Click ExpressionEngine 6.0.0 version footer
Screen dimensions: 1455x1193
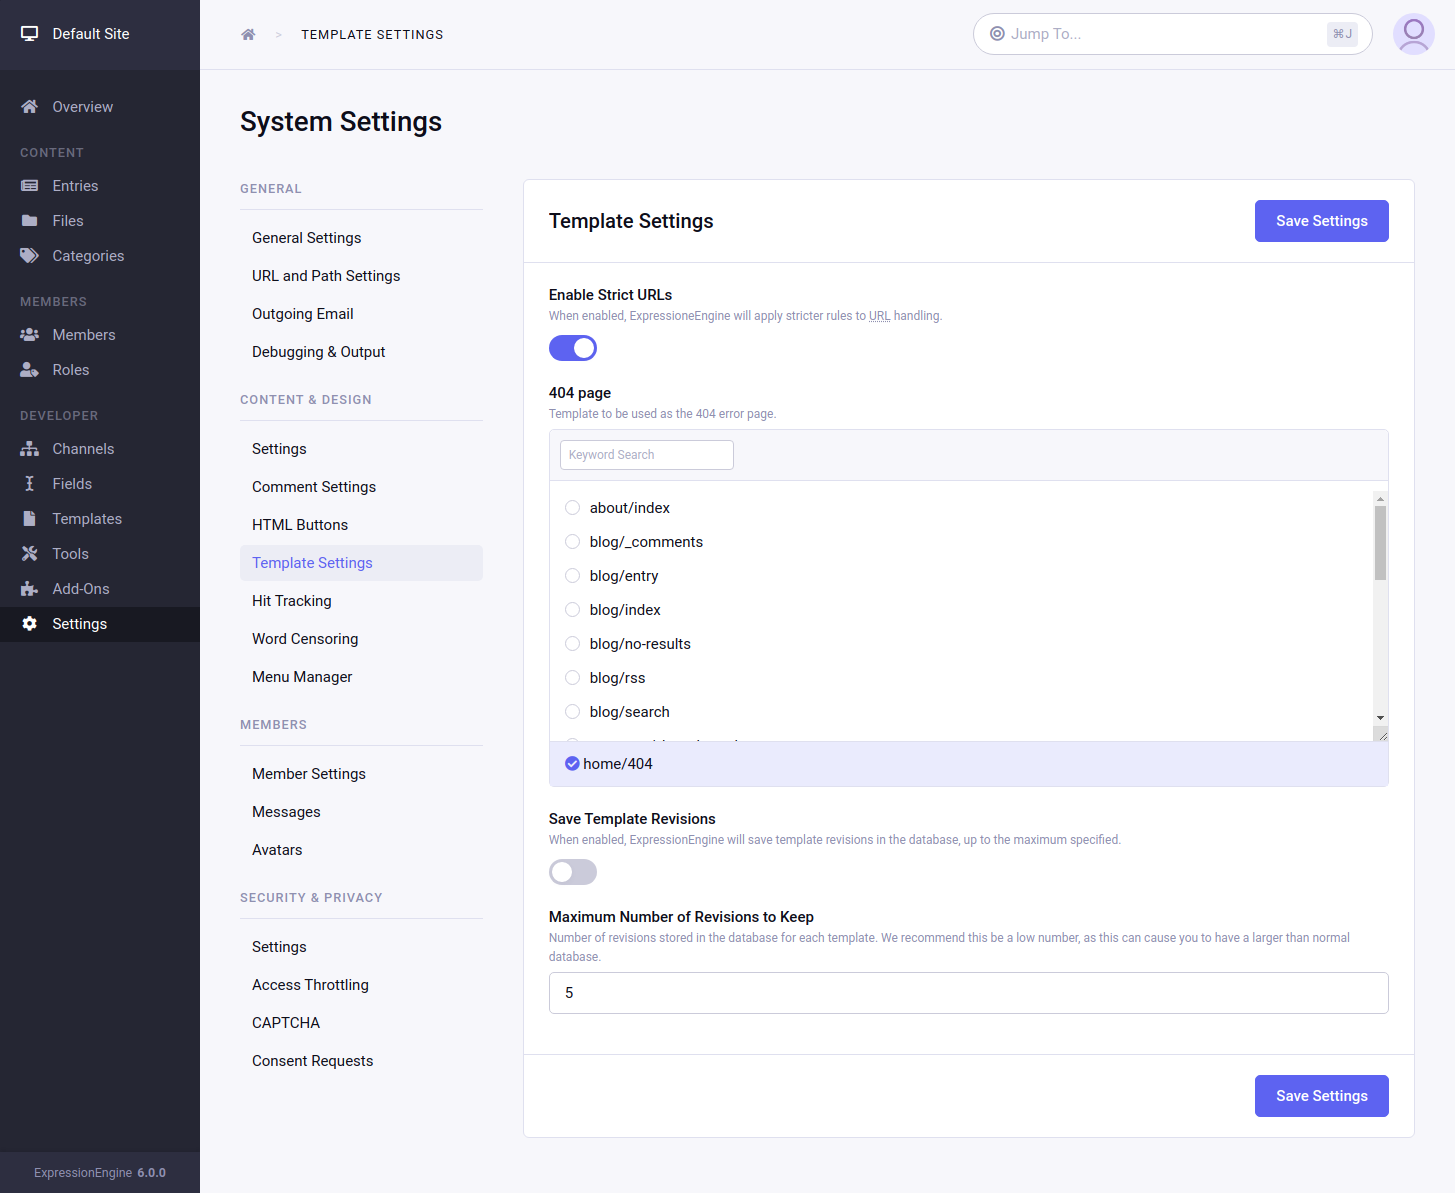pos(100,1173)
